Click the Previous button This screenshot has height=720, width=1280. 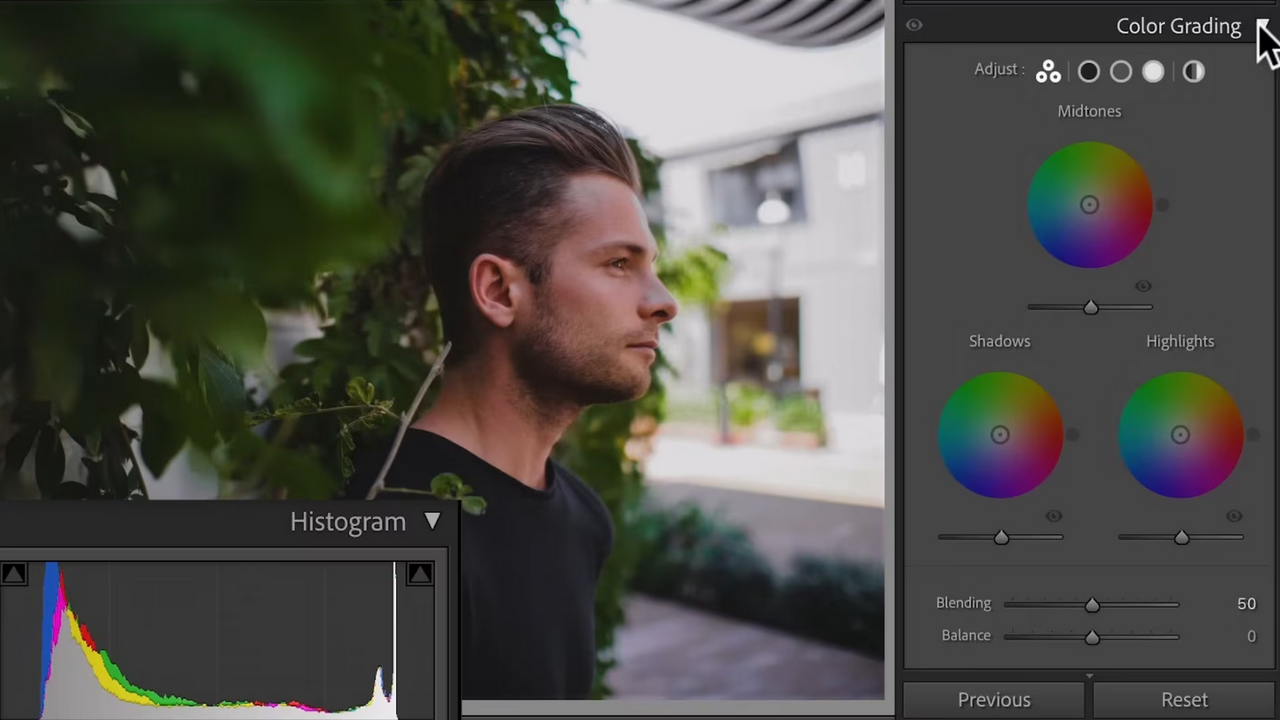click(994, 699)
